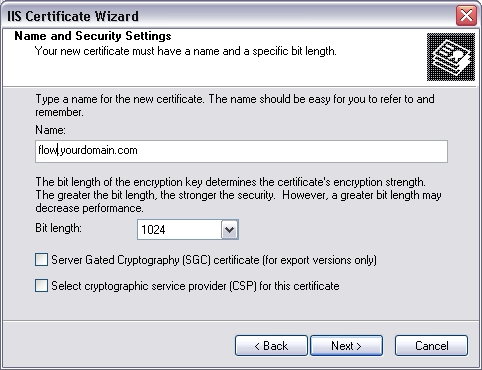Select the 1024 bit length value box
Screen dimensions: 482x370
coord(179,229)
